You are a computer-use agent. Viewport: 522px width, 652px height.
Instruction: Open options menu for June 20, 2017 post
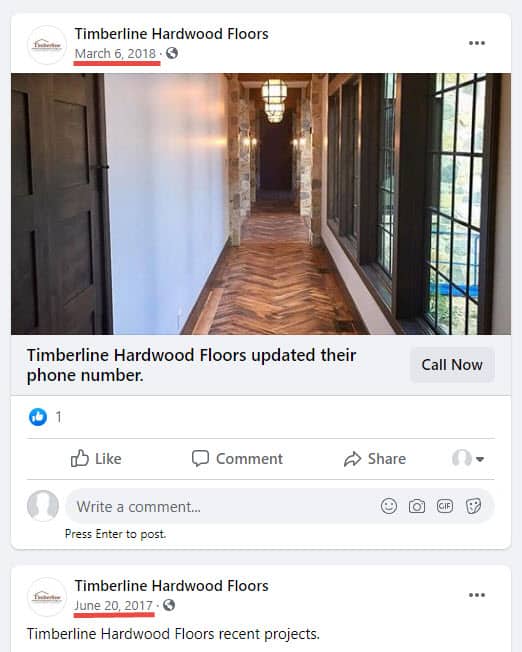(477, 595)
